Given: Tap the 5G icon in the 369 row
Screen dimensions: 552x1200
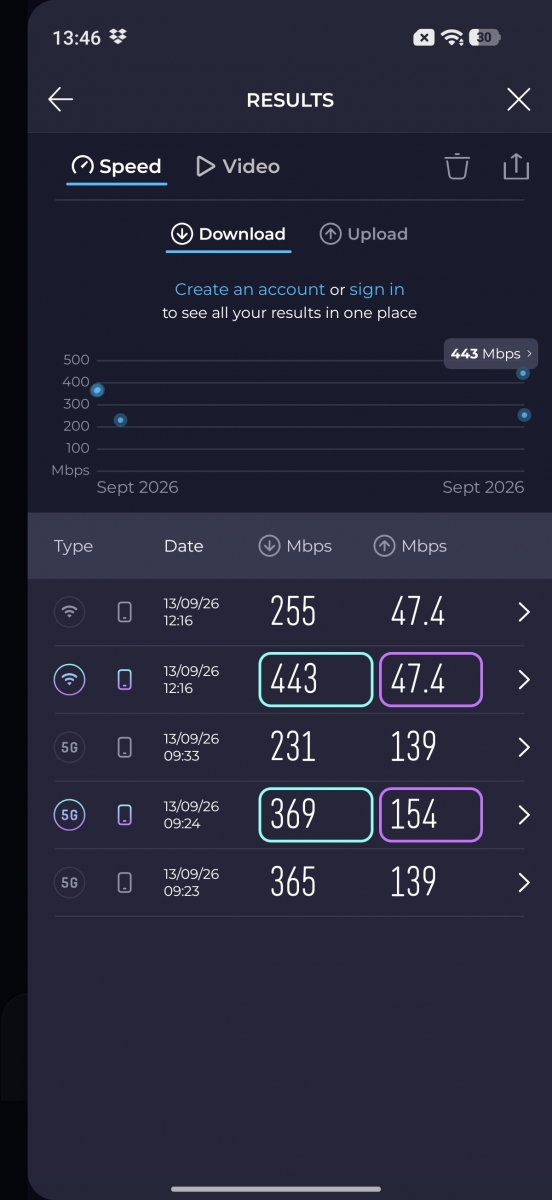Looking at the screenshot, I should 69,815.
